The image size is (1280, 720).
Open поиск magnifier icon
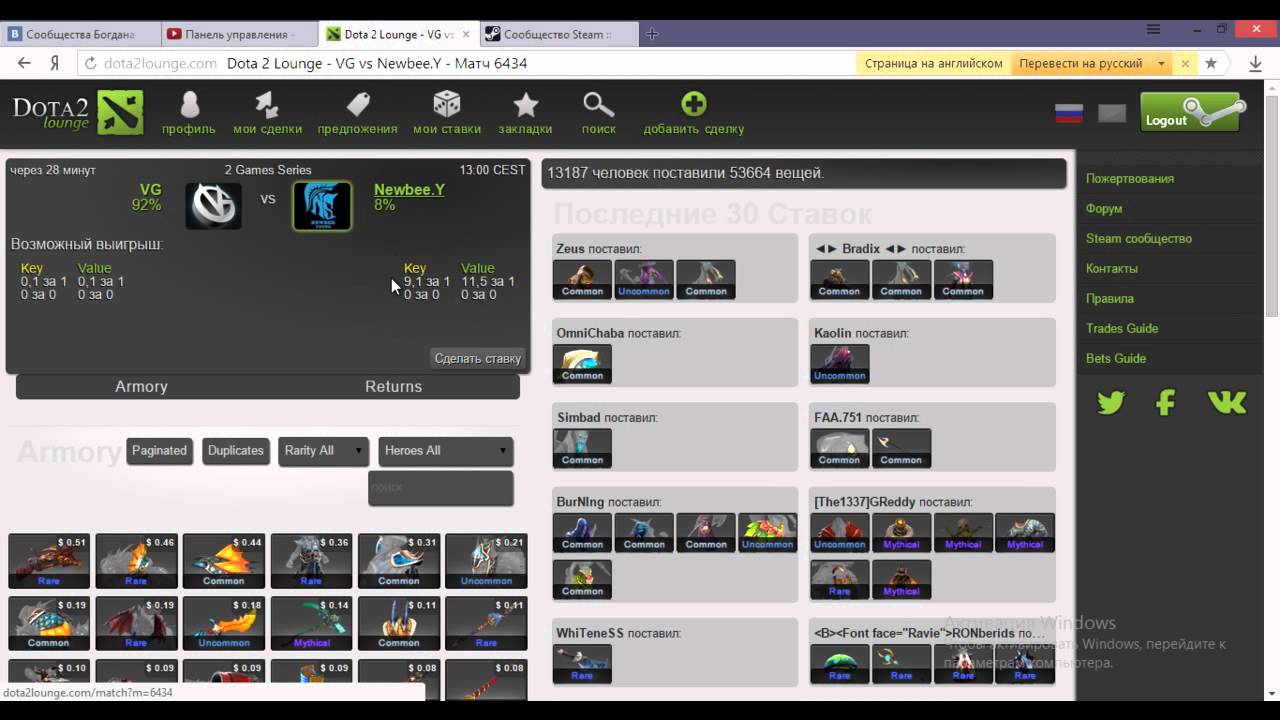(598, 105)
